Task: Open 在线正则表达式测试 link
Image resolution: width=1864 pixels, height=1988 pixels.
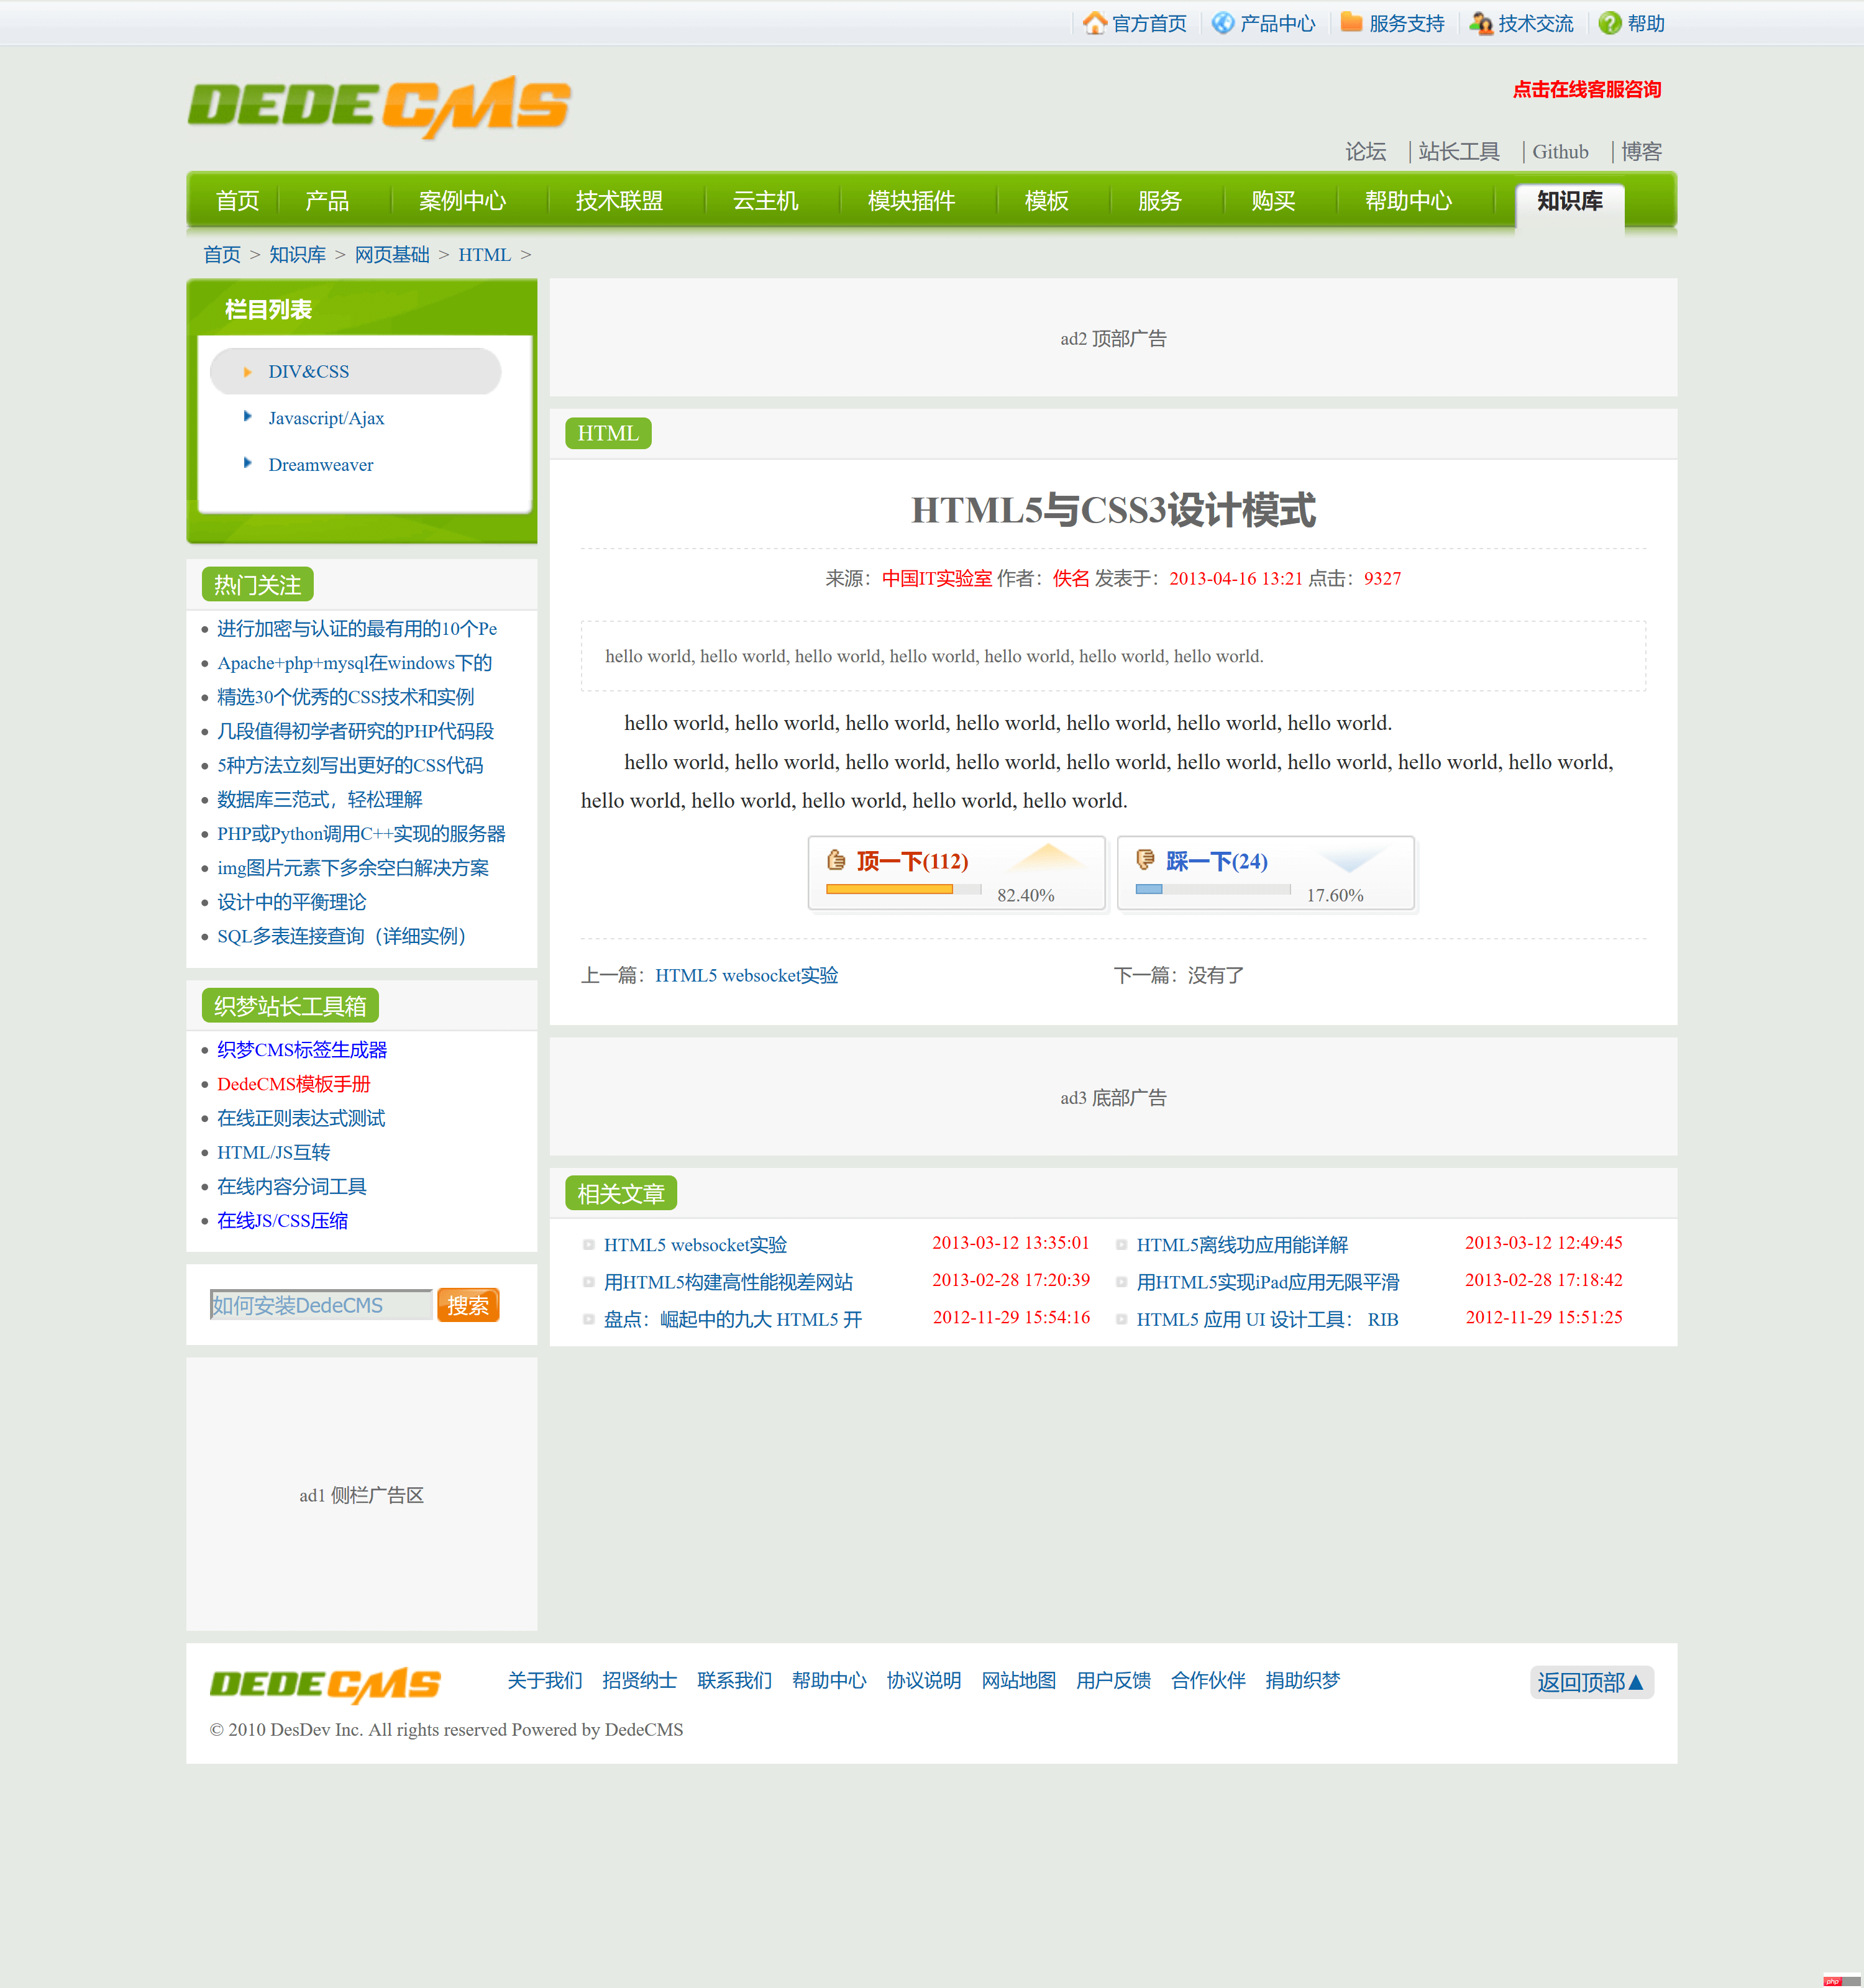Action: tap(301, 1118)
